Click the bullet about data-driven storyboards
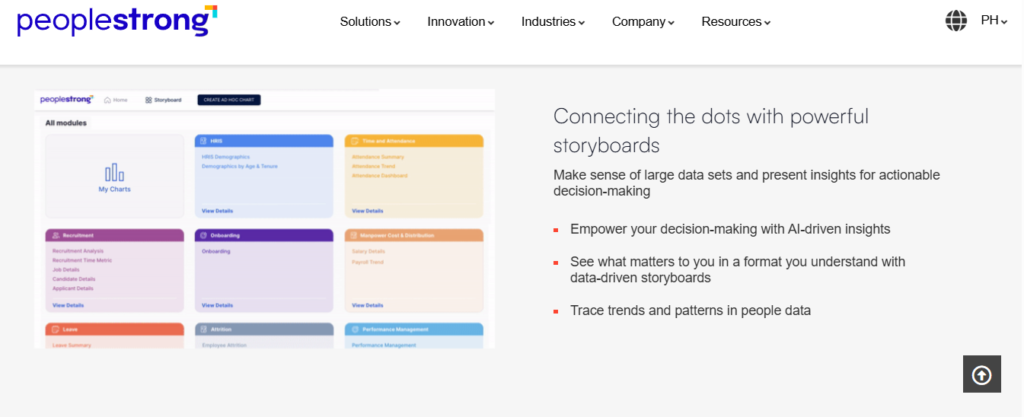This screenshot has width=1024, height=417. click(x=738, y=270)
